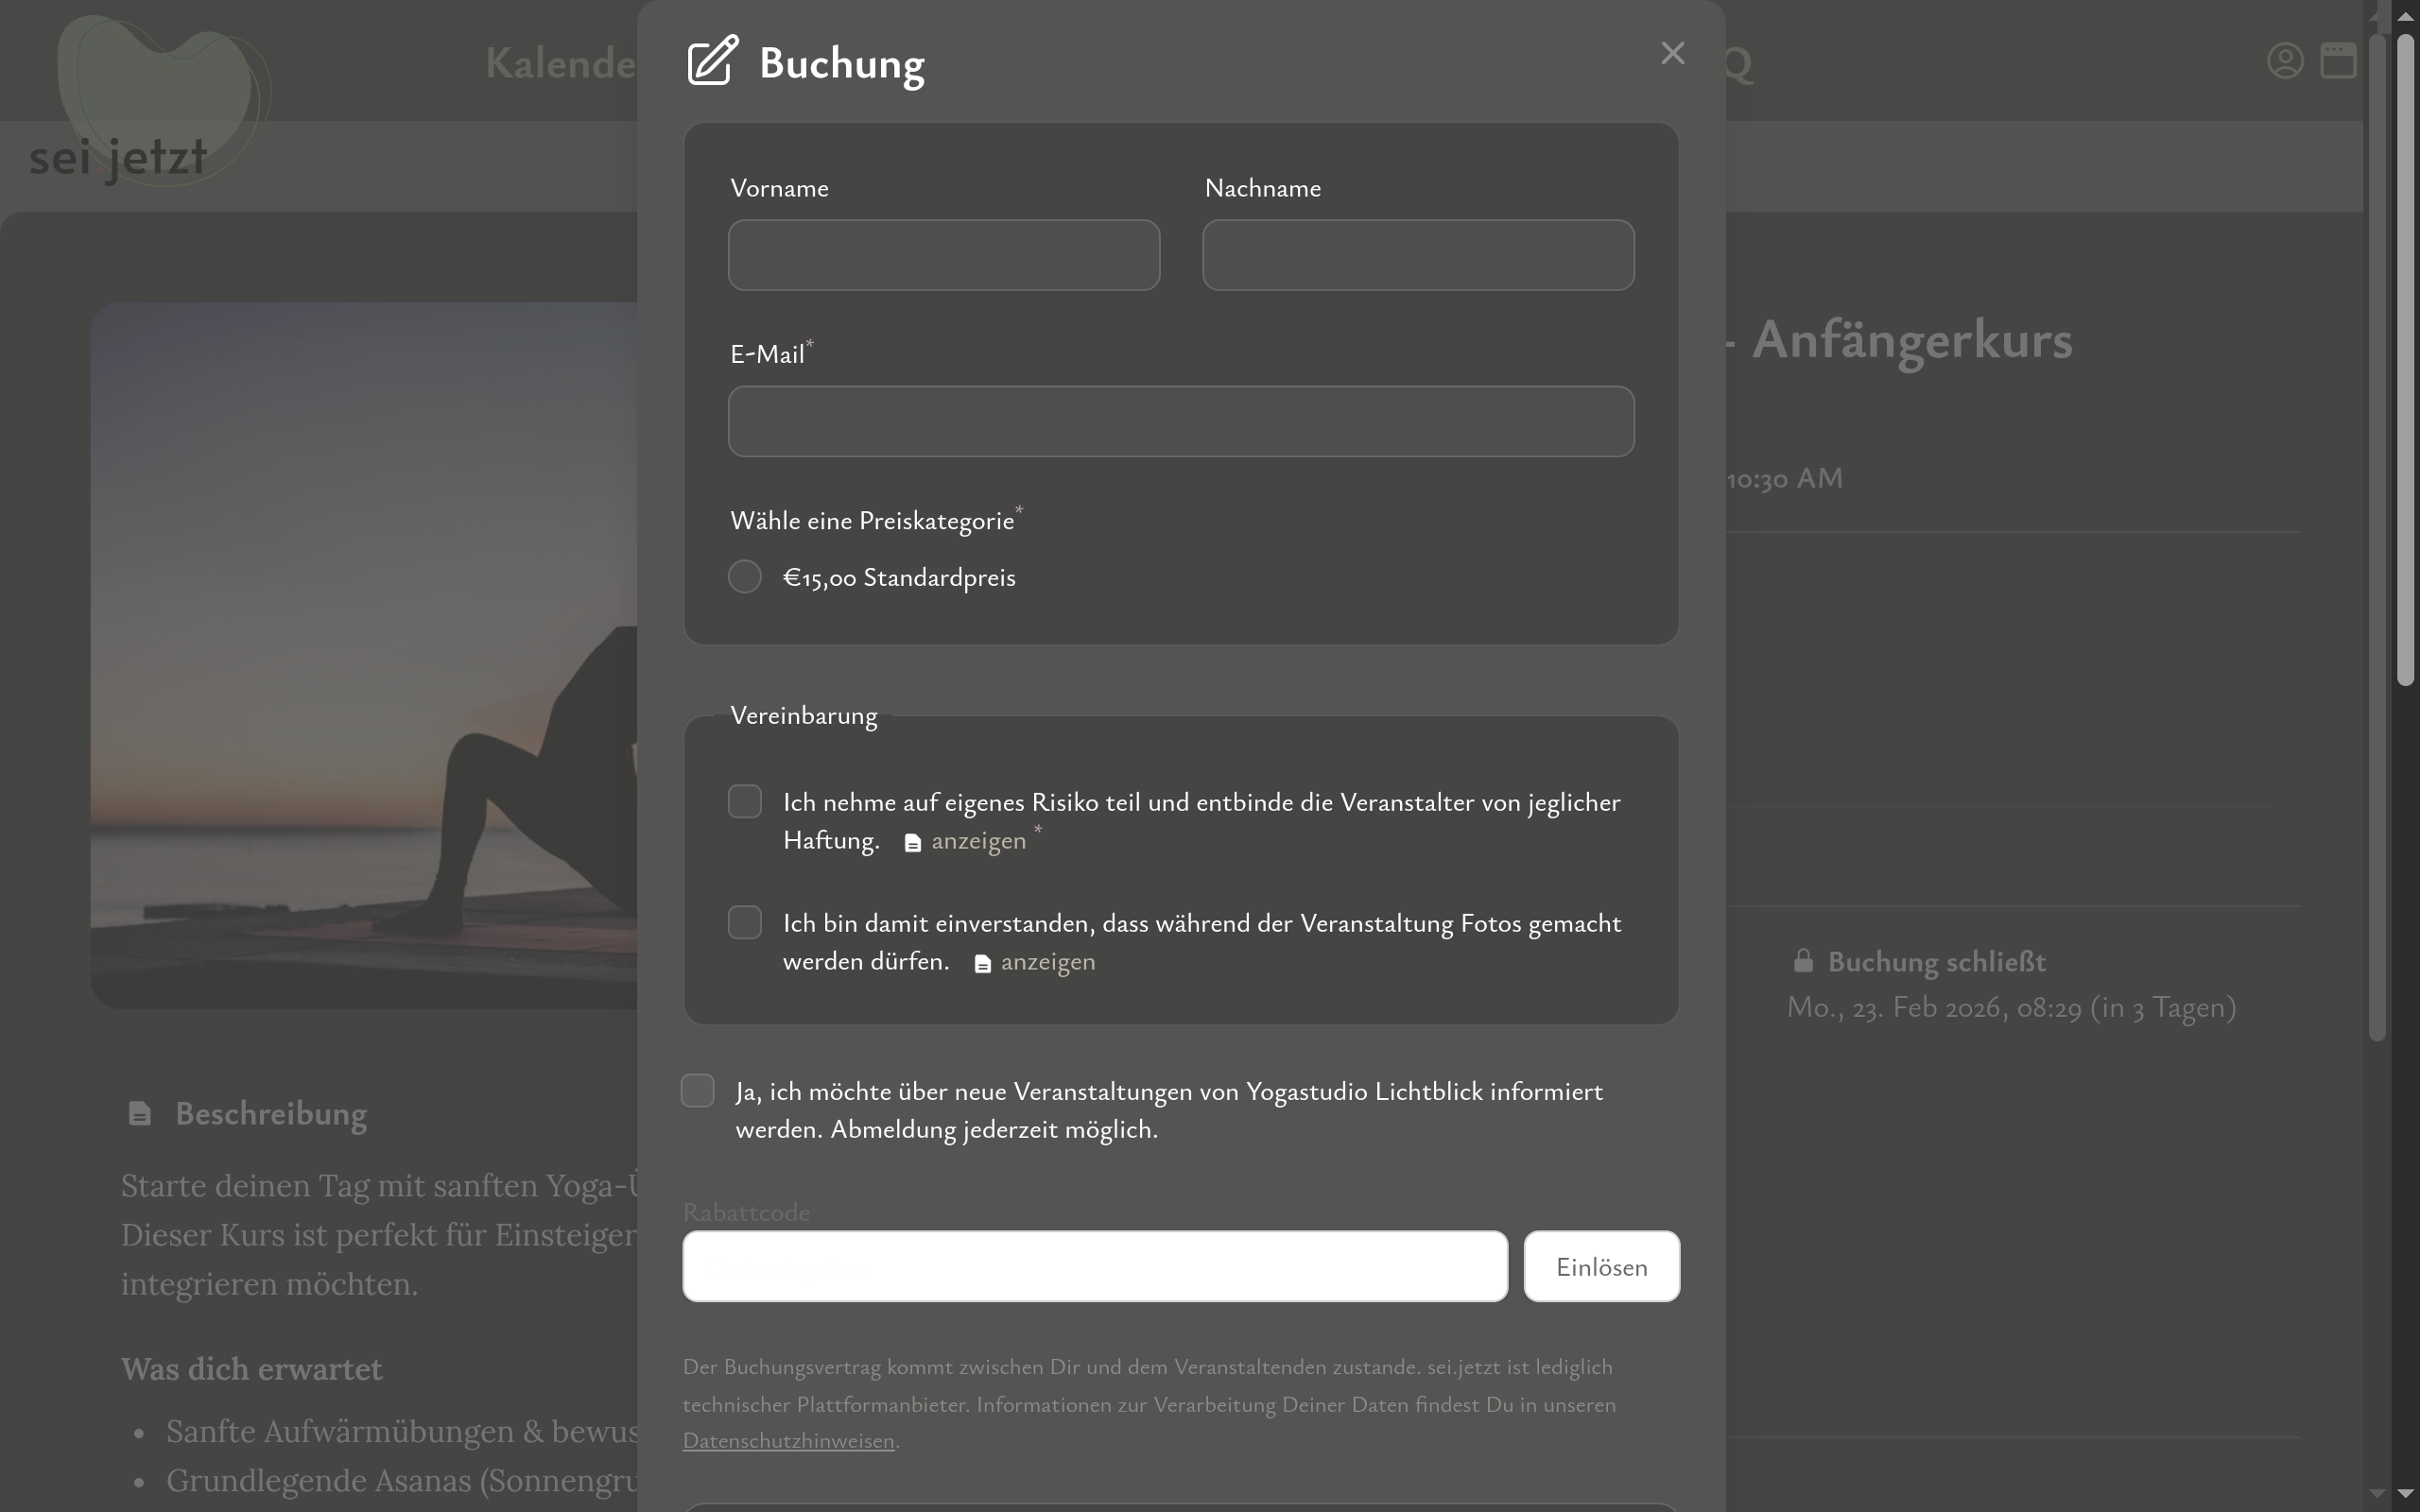
Task: Click the document icon before the photo consent anzeigen
Action: point(983,963)
